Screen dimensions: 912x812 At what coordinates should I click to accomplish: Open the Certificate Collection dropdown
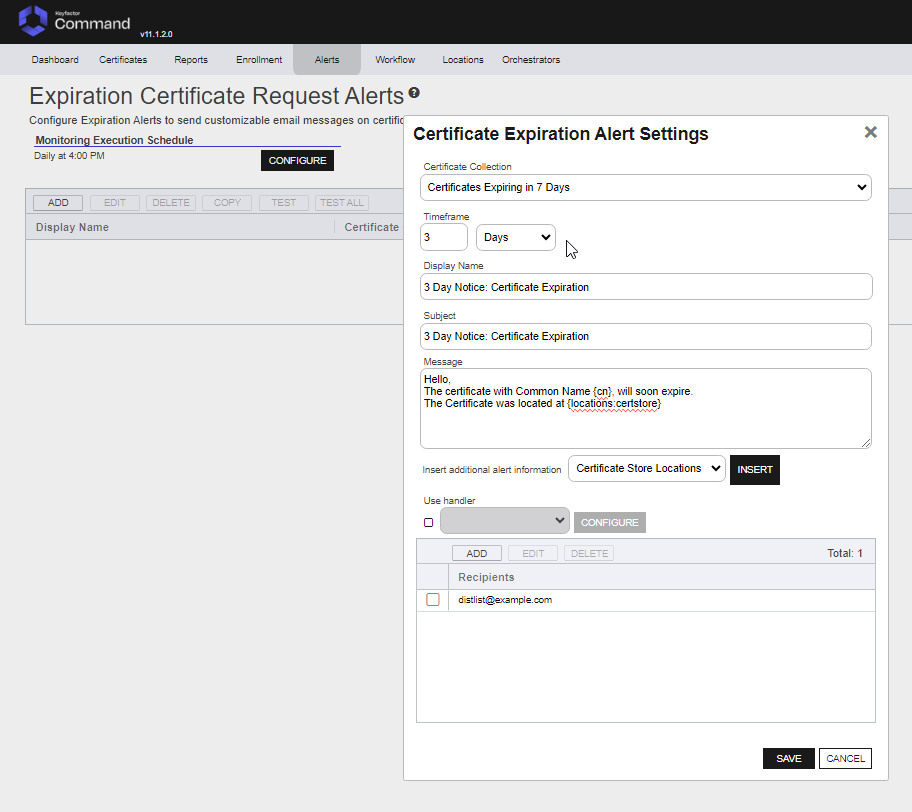pyautogui.click(x=645, y=187)
